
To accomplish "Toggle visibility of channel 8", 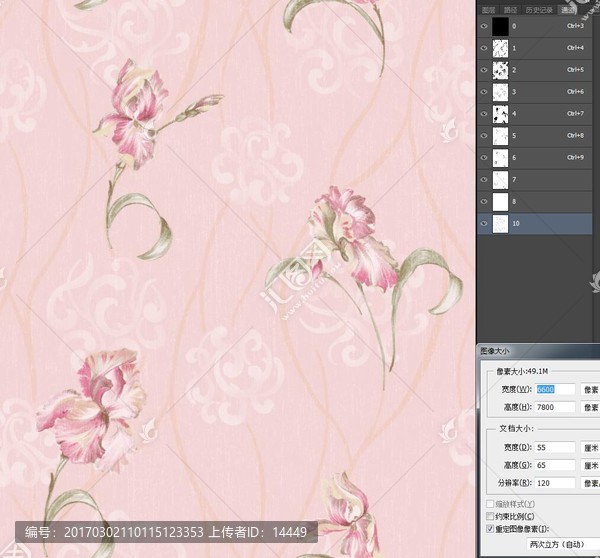I will tap(484, 201).
